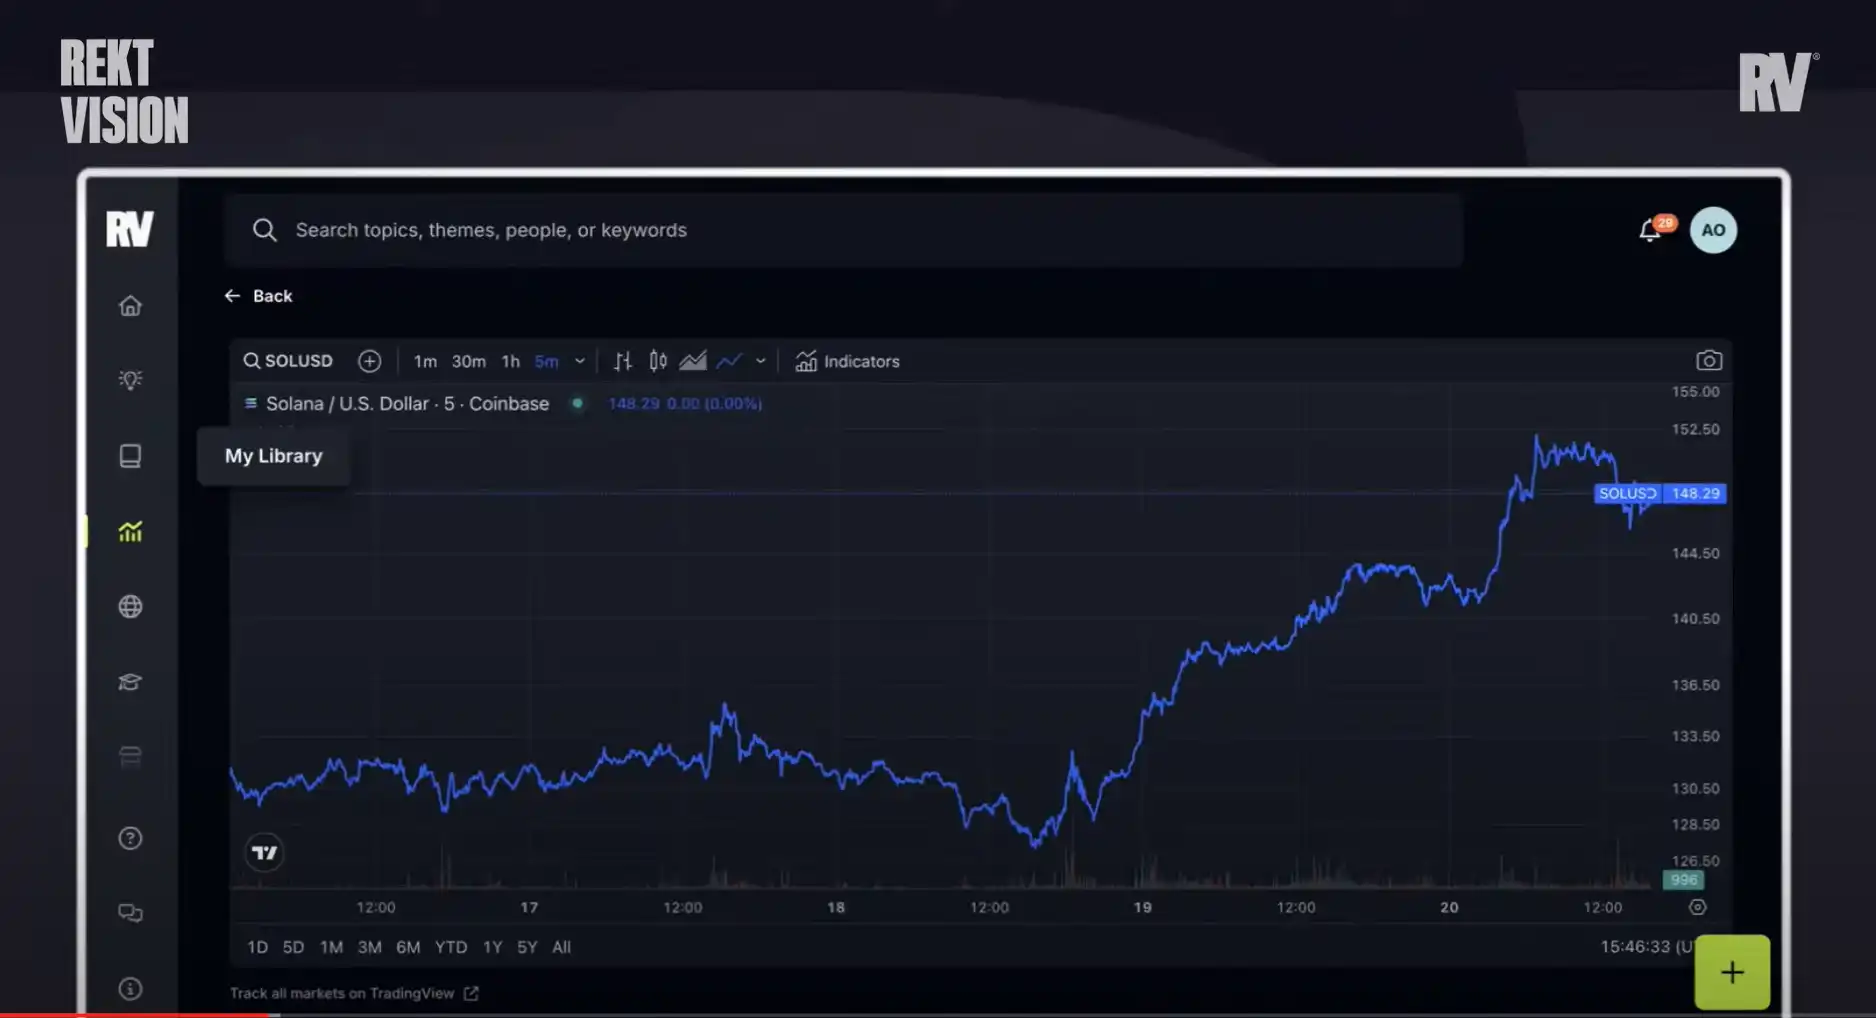The height and width of the screenshot is (1018, 1876).
Task: Open the SOLUSD symbol search
Action: (x=288, y=361)
